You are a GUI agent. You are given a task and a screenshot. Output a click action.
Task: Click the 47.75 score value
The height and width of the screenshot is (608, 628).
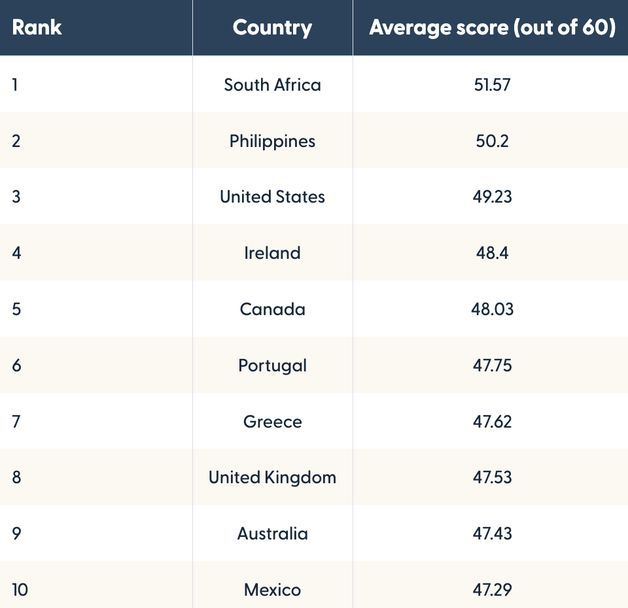pyautogui.click(x=492, y=365)
